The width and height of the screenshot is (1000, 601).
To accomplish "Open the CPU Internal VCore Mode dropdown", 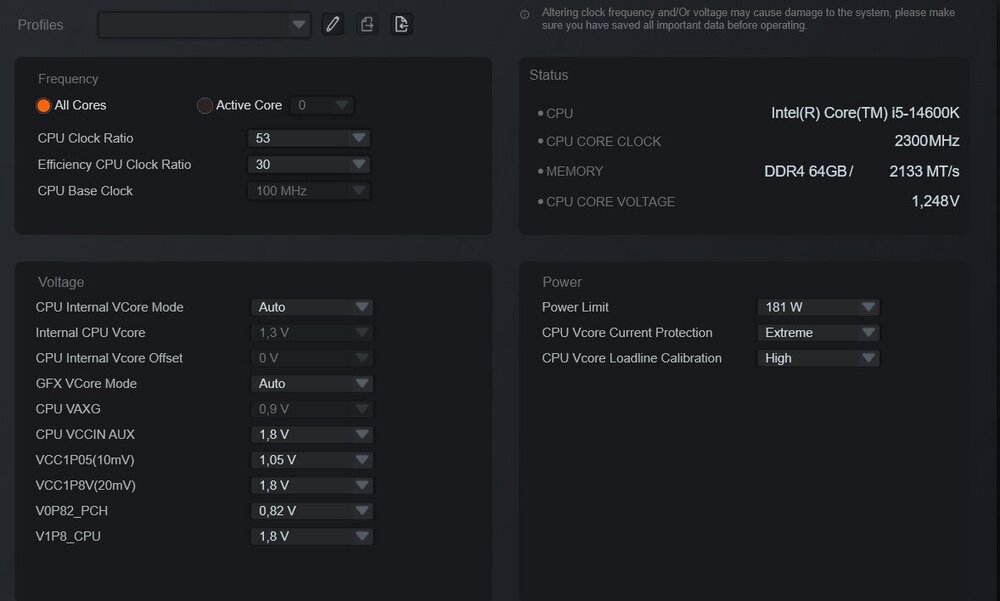I will (x=311, y=308).
